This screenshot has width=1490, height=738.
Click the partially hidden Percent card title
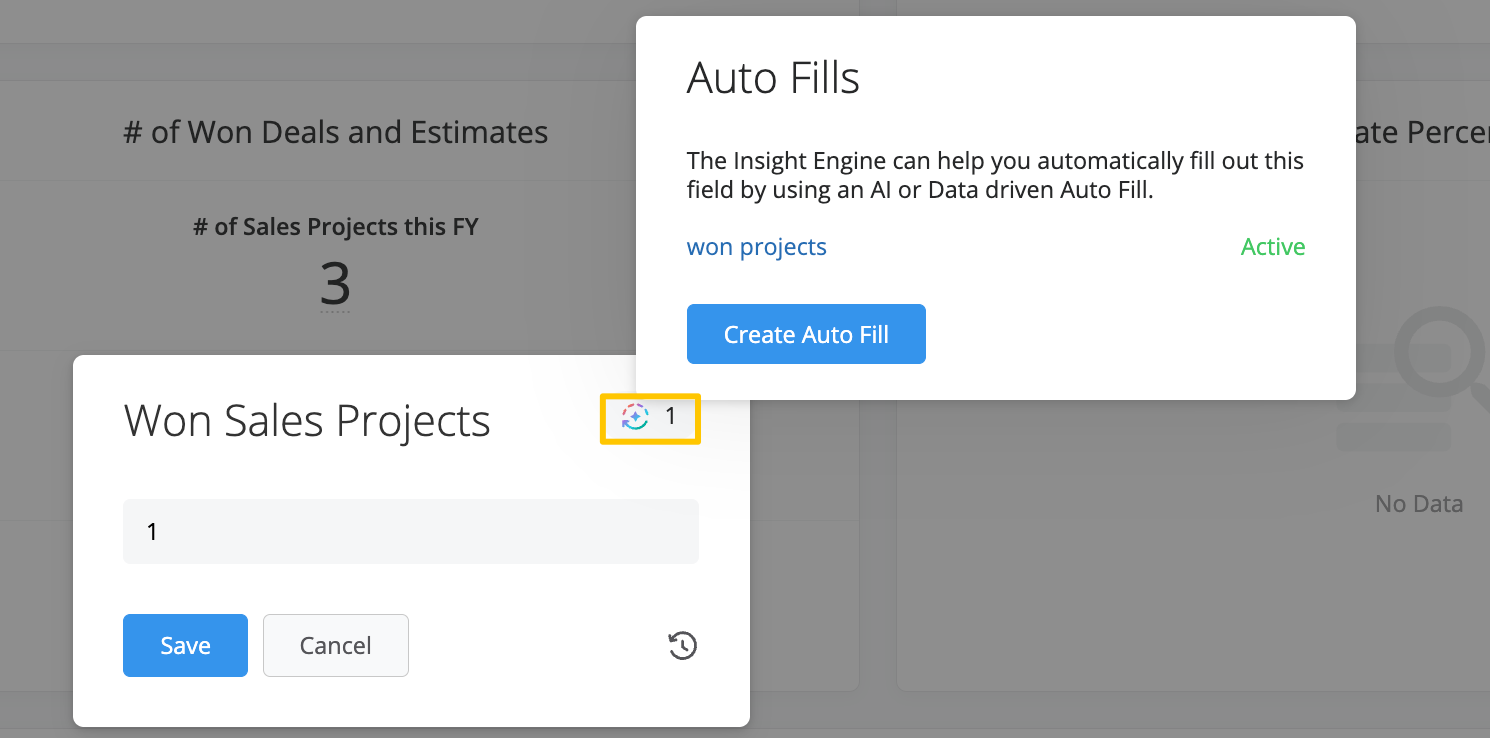[1422, 132]
